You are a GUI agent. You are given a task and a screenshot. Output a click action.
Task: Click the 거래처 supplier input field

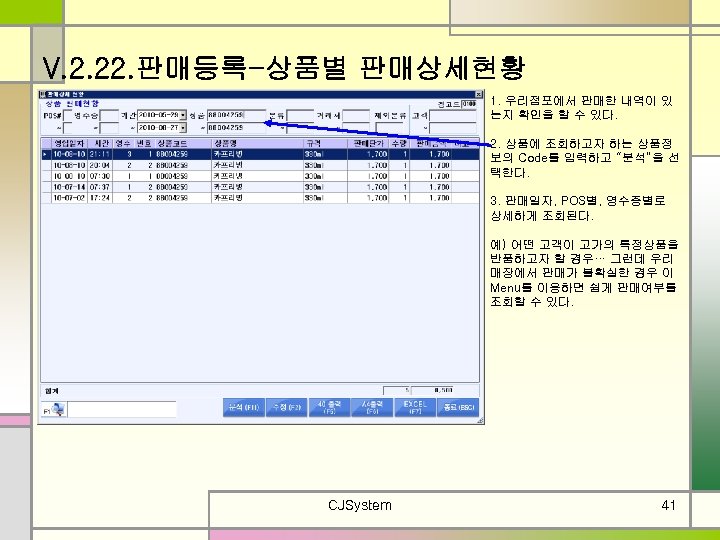pyautogui.click(x=356, y=115)
